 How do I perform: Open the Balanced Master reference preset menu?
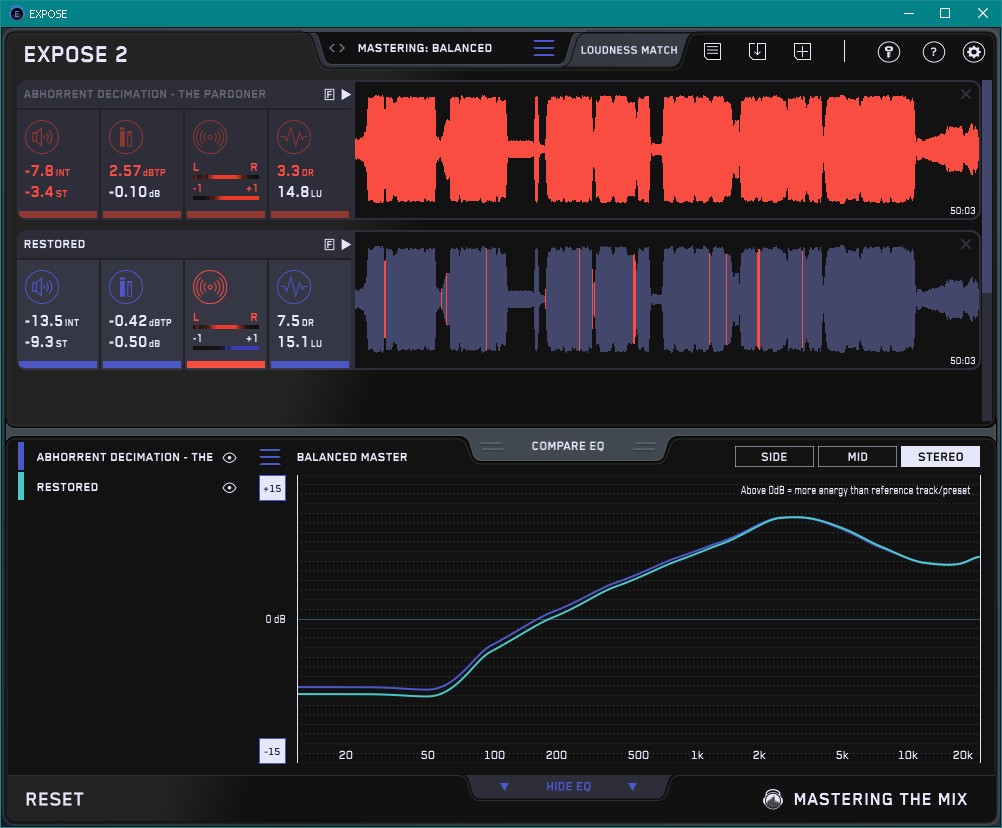tap(270, 457)
